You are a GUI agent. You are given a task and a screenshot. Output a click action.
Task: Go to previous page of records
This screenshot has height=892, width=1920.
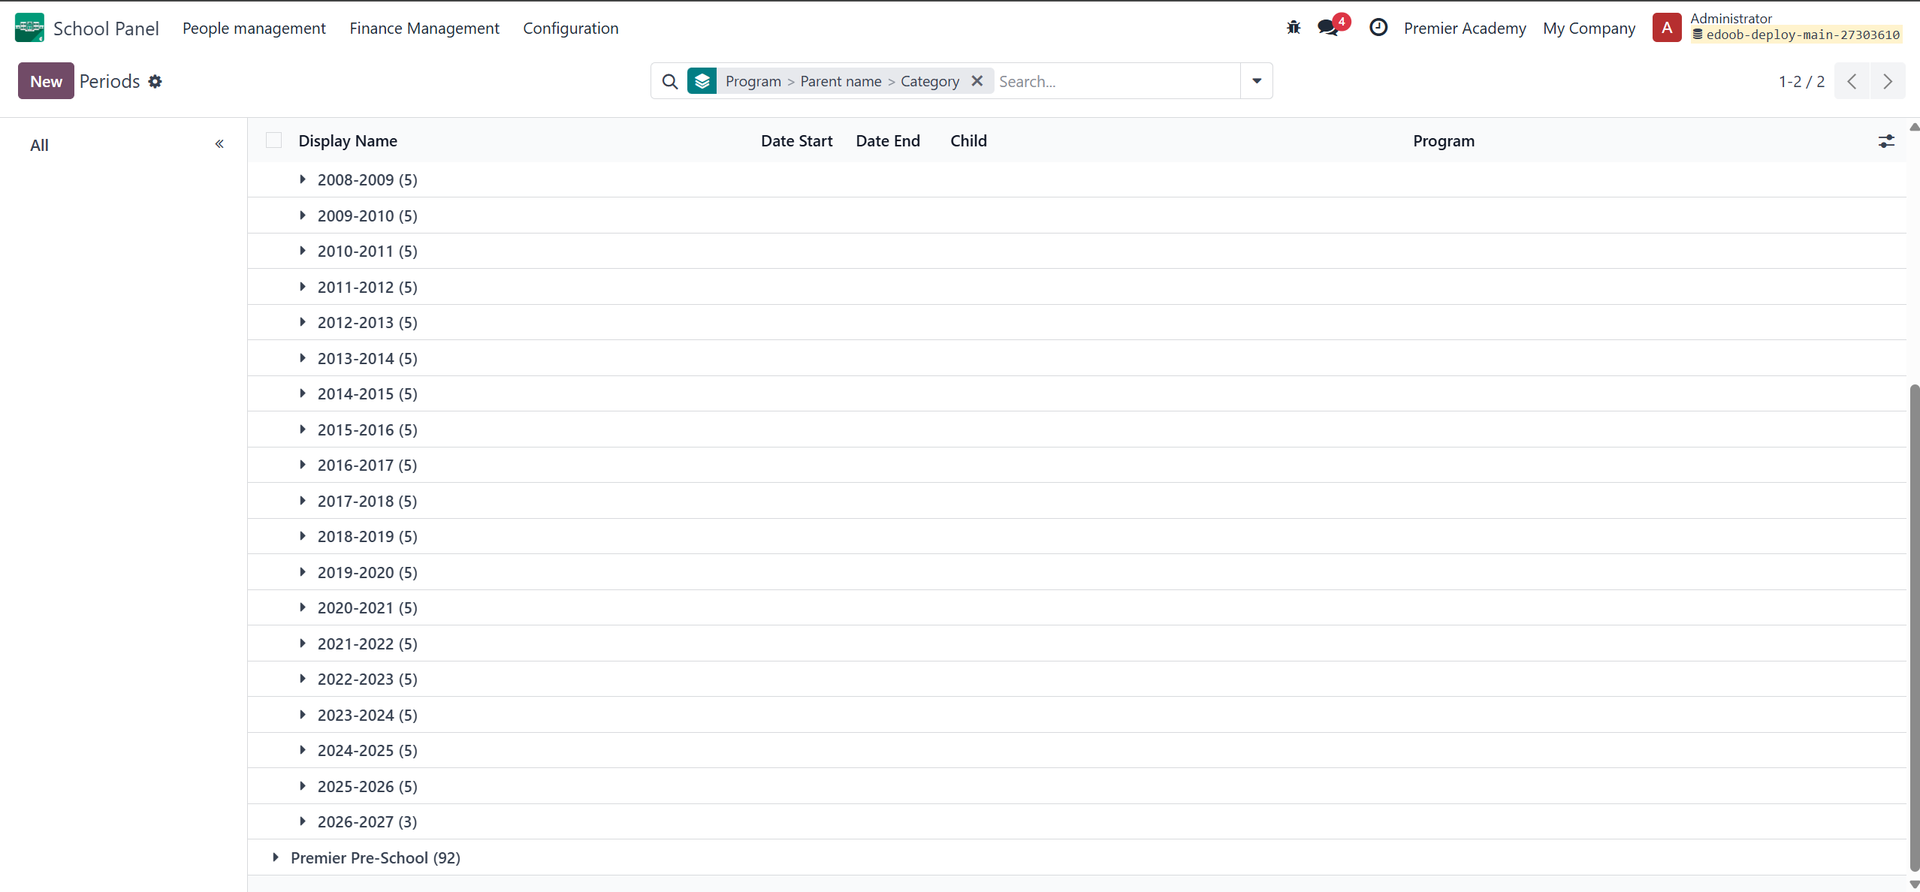(1852, 82)
